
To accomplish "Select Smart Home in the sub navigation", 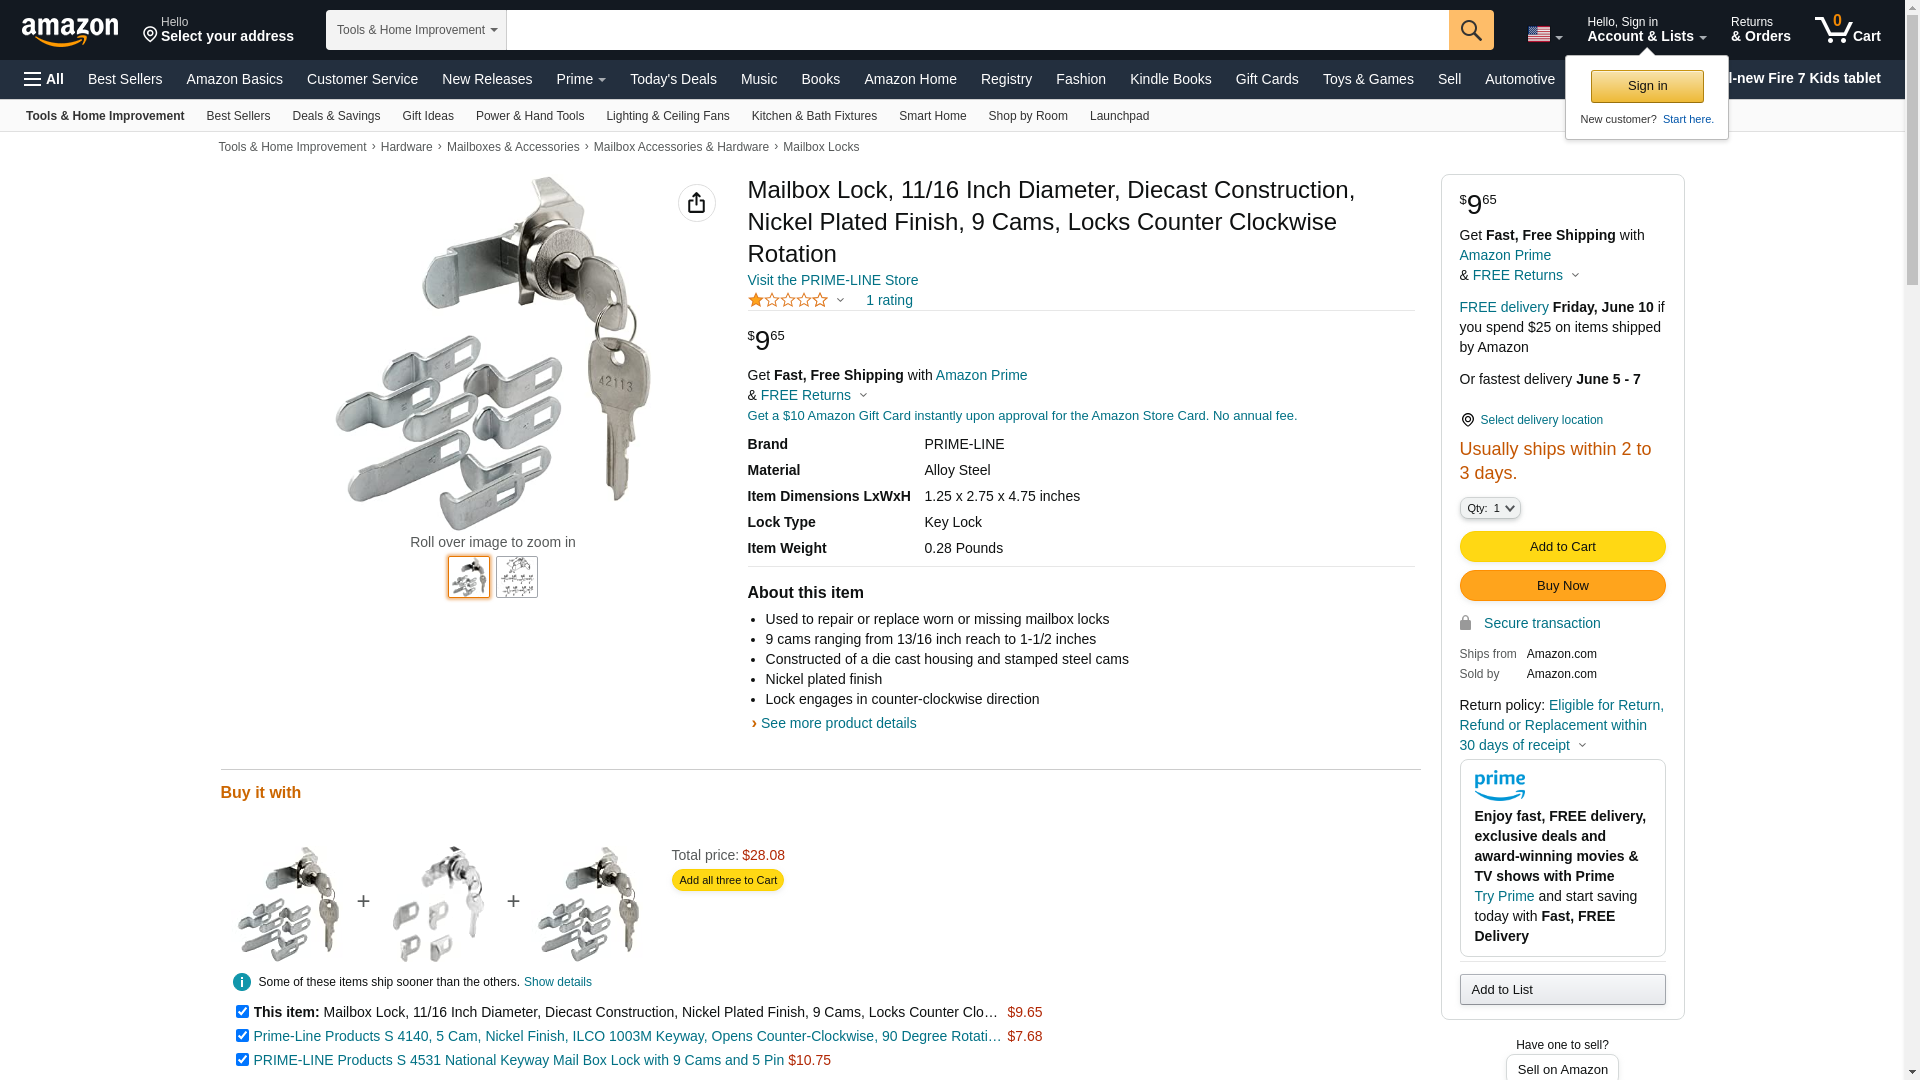I will (932, 116).
